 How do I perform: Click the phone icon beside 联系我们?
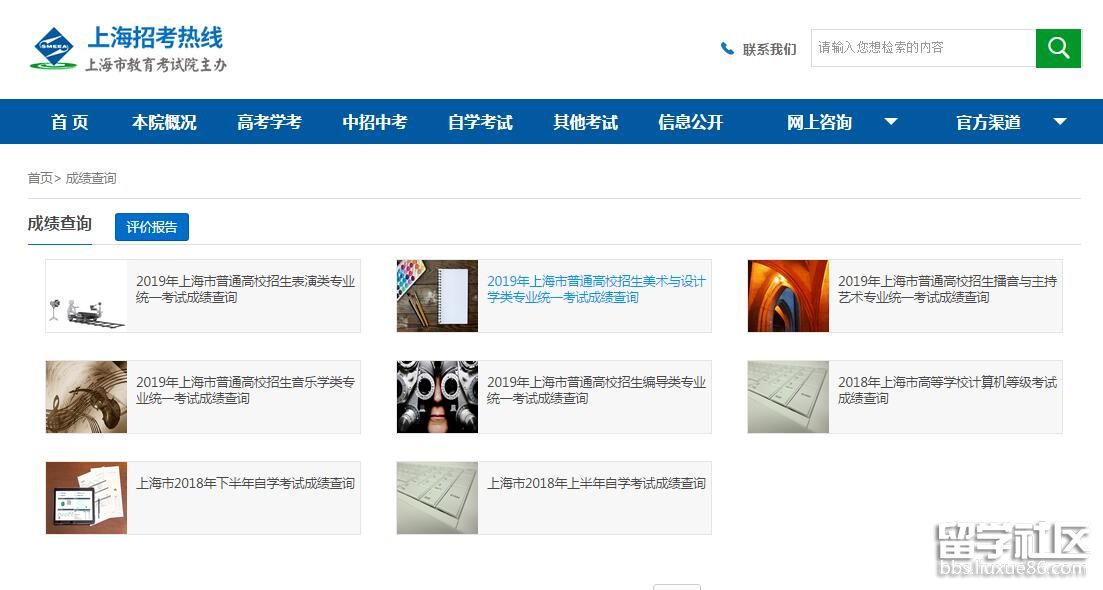727,48
